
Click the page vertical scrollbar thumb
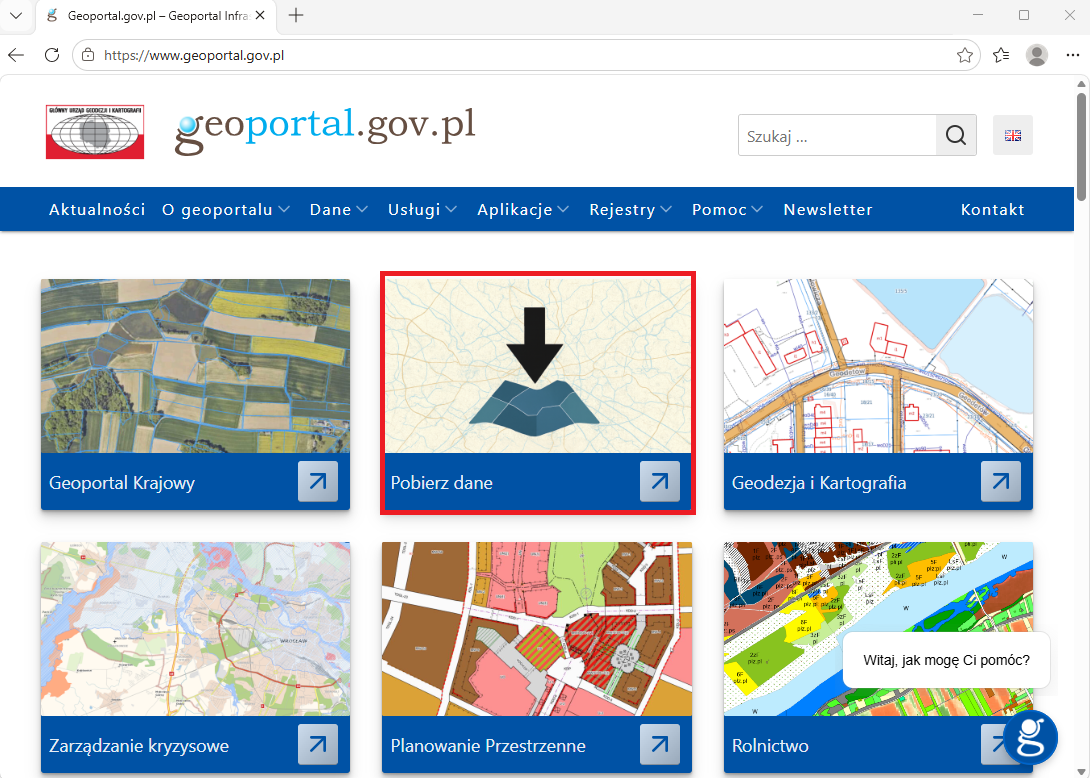click(1082, 146)
